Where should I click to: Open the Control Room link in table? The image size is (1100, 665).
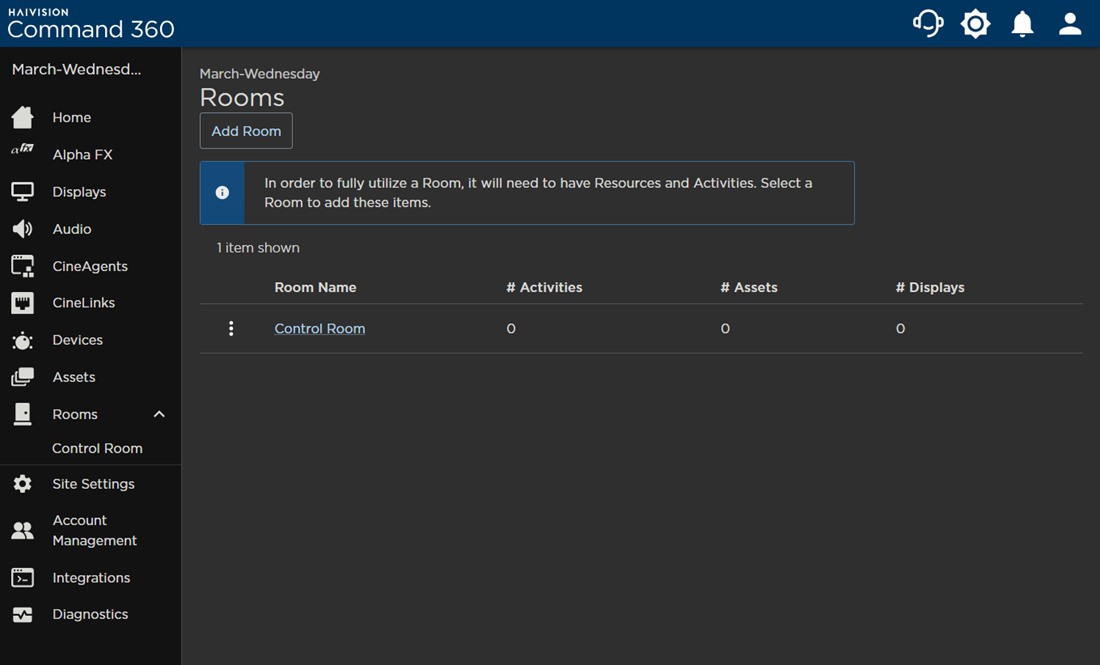[319, 328]
